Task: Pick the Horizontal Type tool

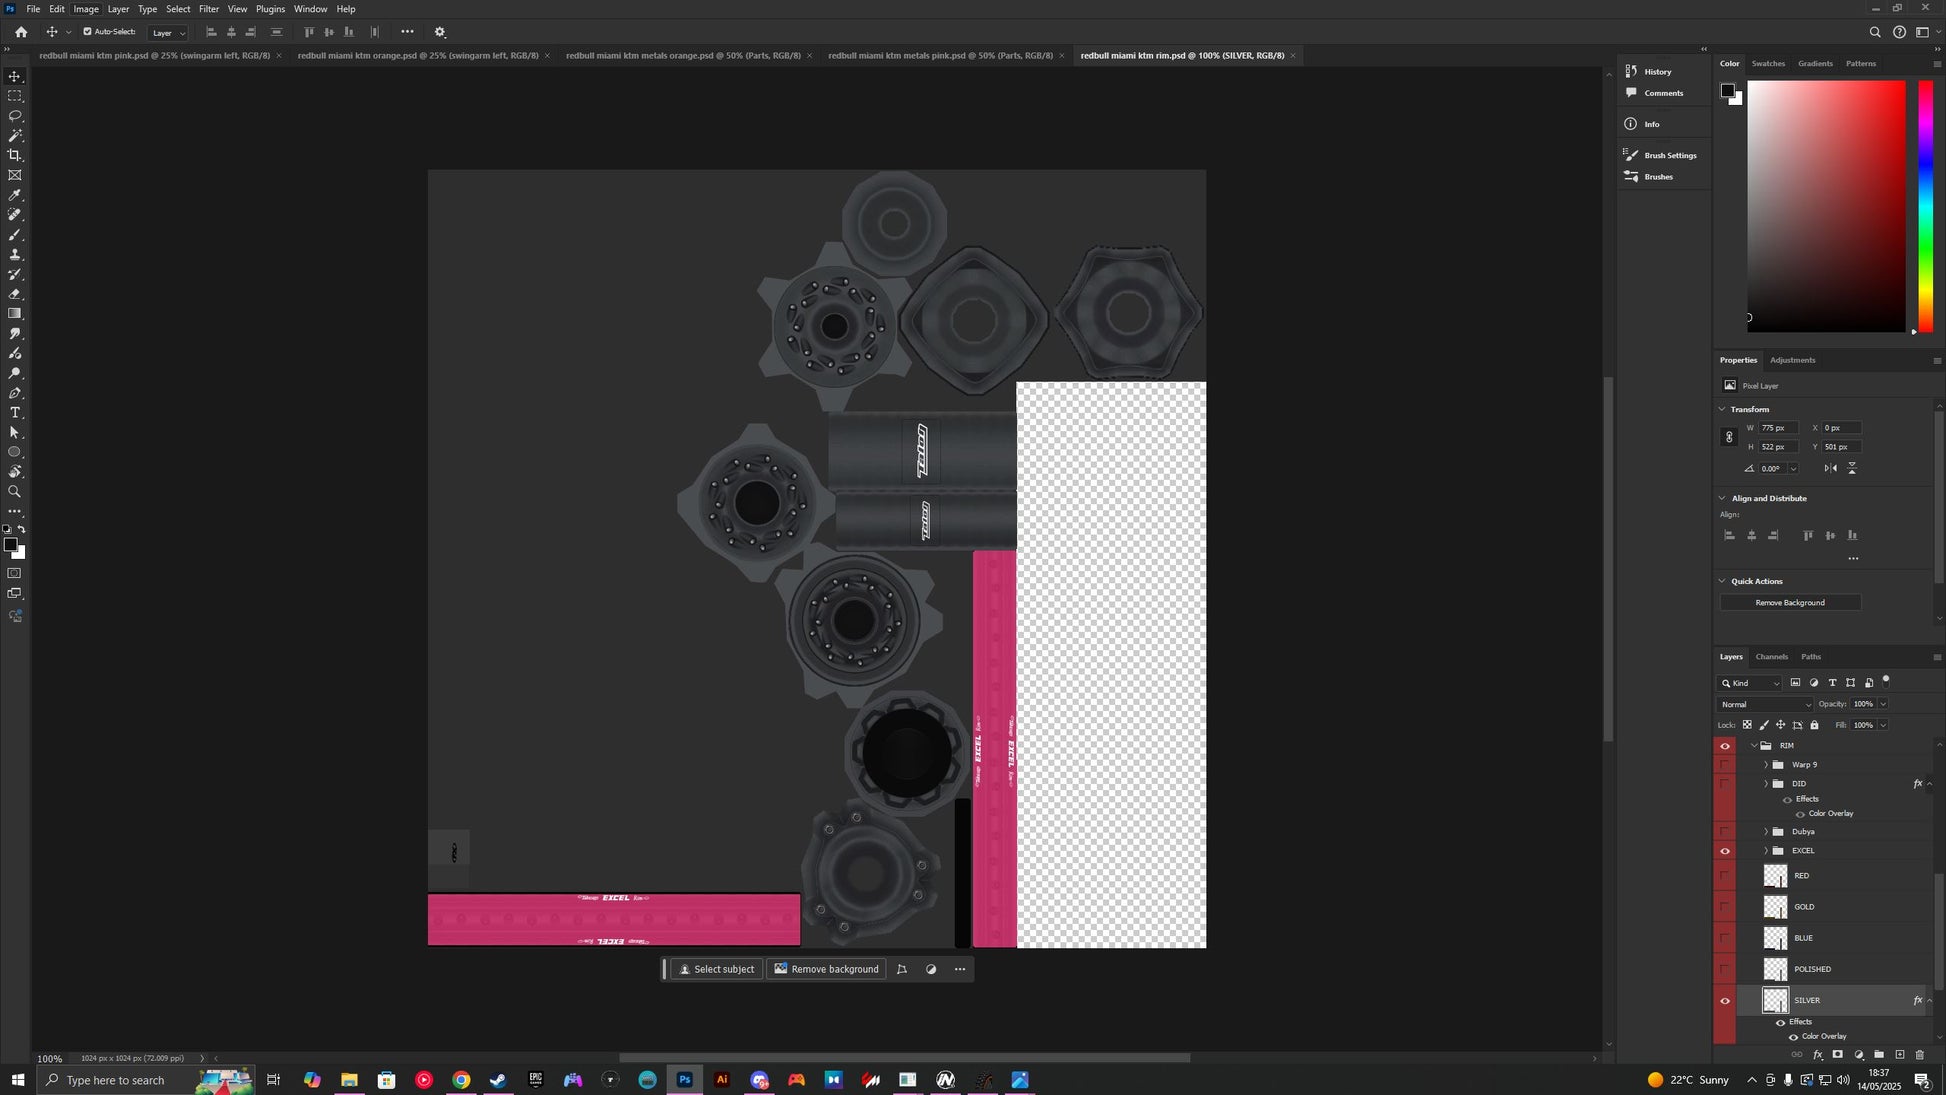Action: click(x=15, y=413)
